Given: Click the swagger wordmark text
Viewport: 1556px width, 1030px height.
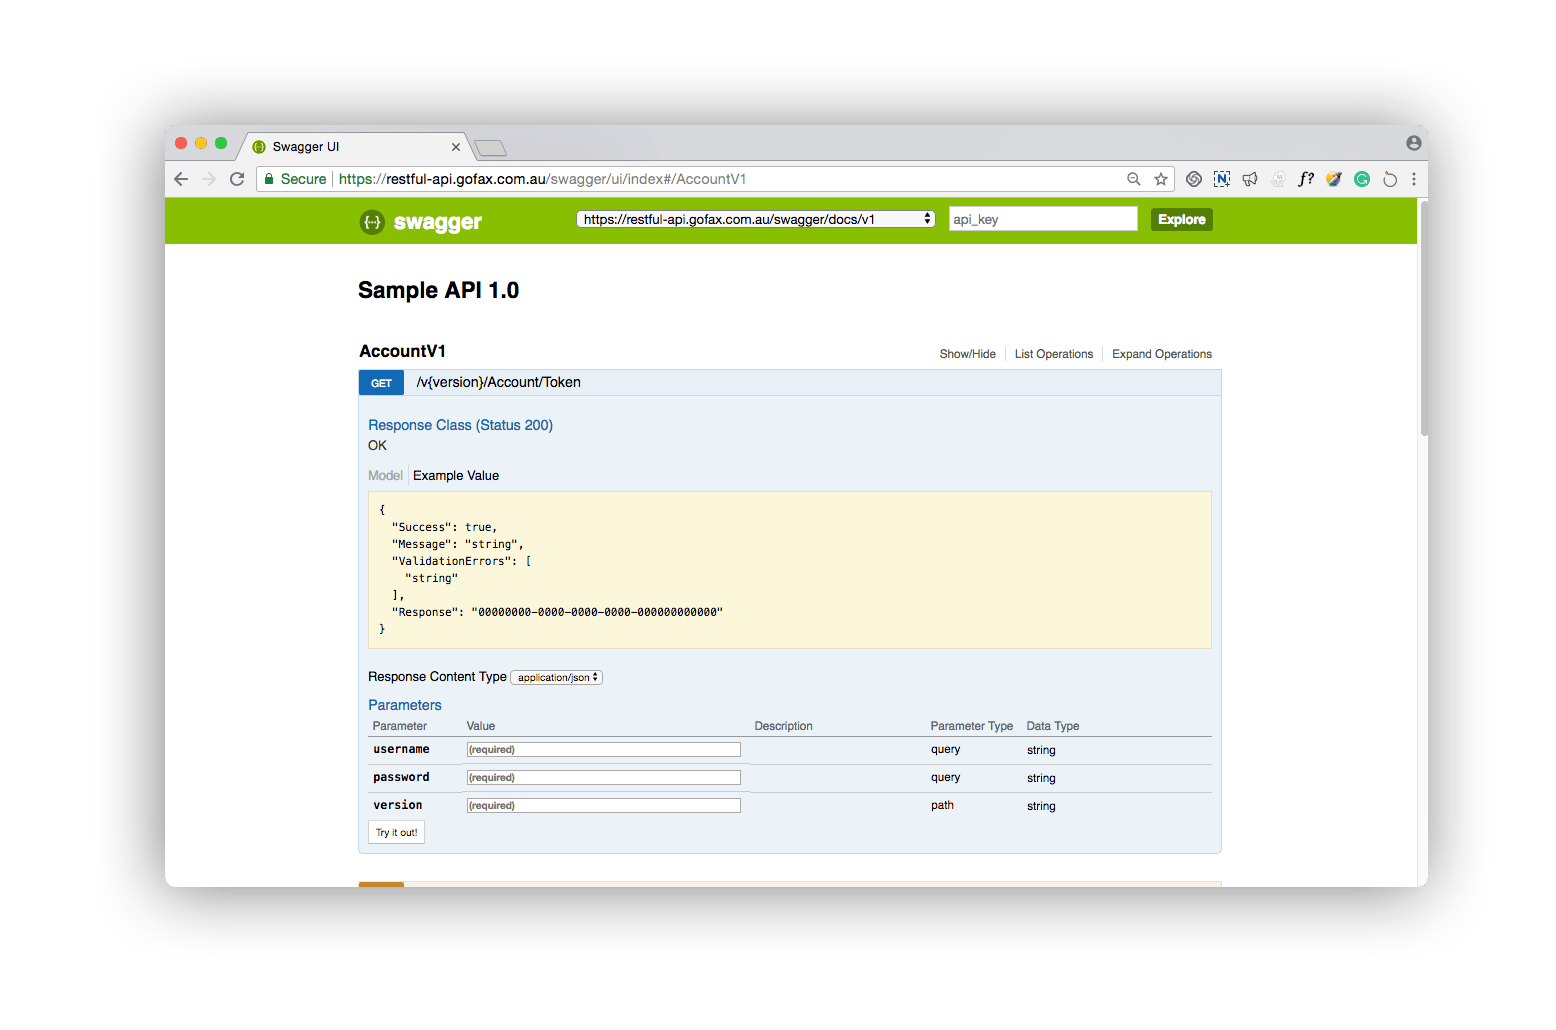Looking at the screenshot, I should (438, 222).
